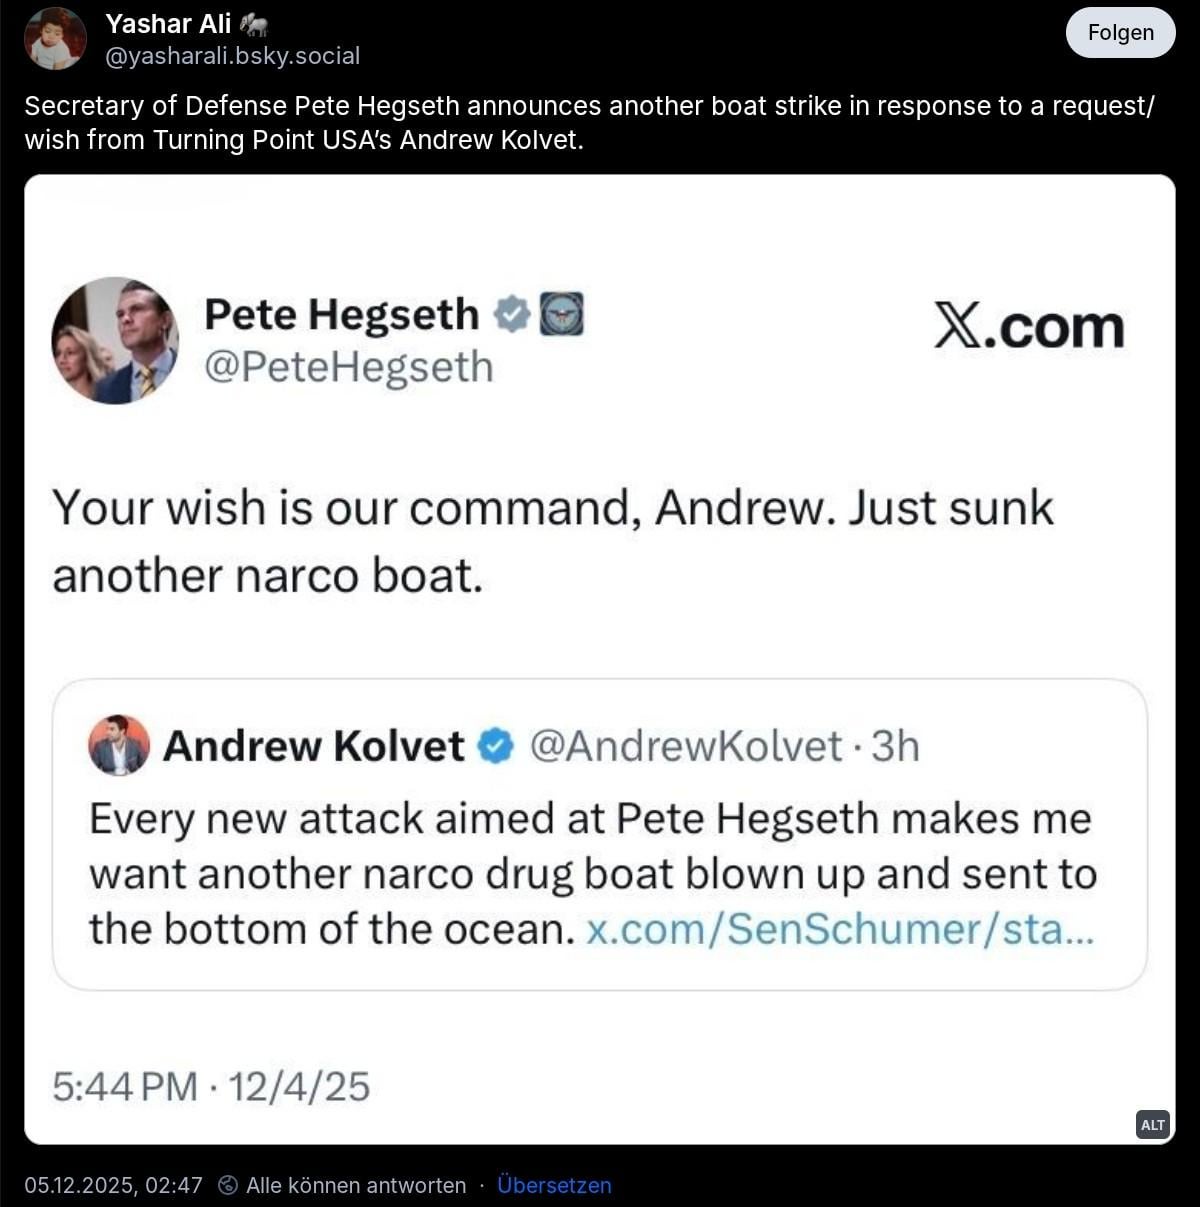The height and width of the screenshot is (1207, 1200).
Task: Click the X.com logo
Action: click(x=1029, y=326)
